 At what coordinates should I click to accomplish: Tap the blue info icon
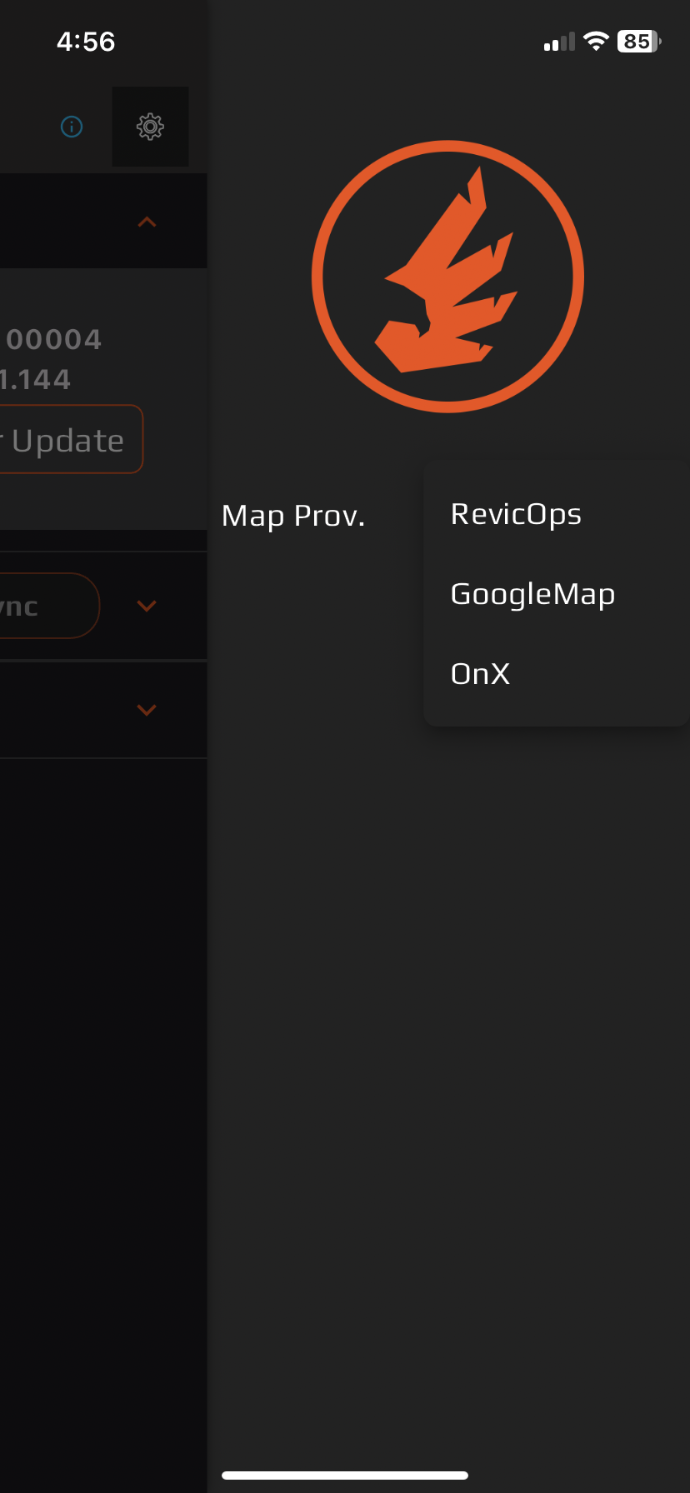pyautogui.click(x=71, y=127)
